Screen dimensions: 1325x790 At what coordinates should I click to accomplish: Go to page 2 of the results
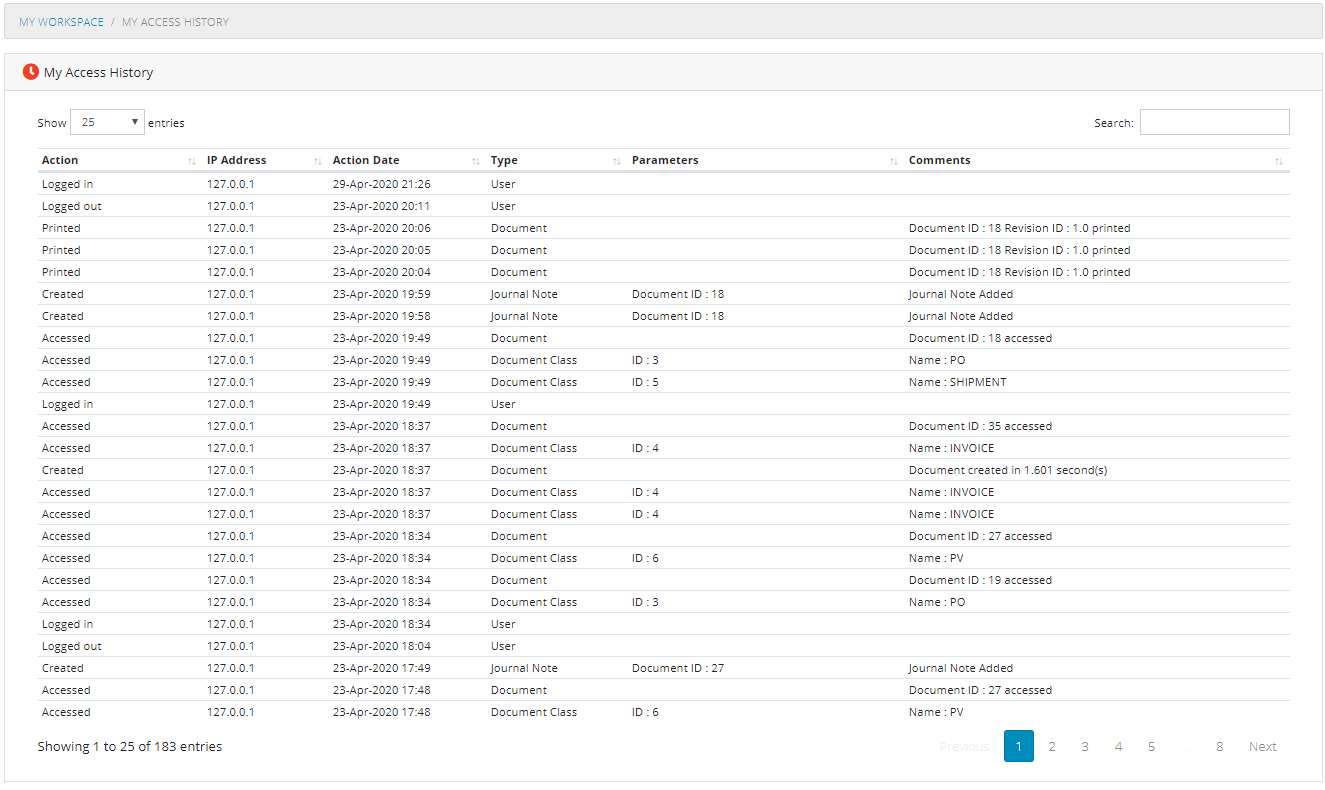[x=1052, y=746]
